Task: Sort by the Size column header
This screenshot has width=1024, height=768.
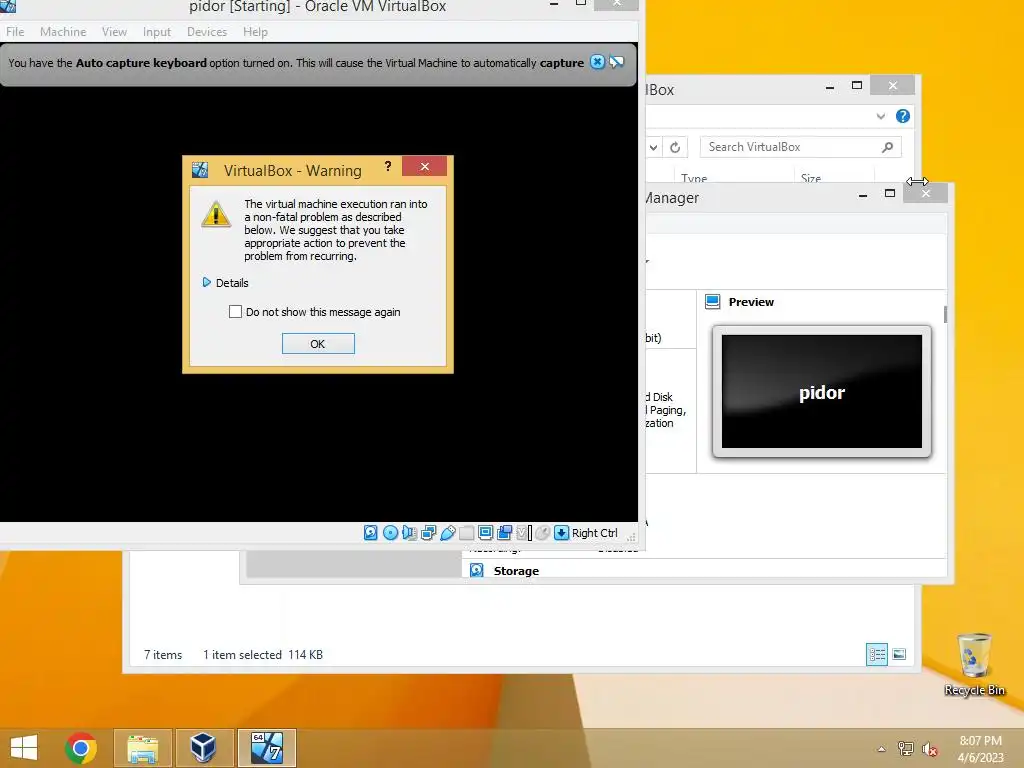Action: click(810, 178)
